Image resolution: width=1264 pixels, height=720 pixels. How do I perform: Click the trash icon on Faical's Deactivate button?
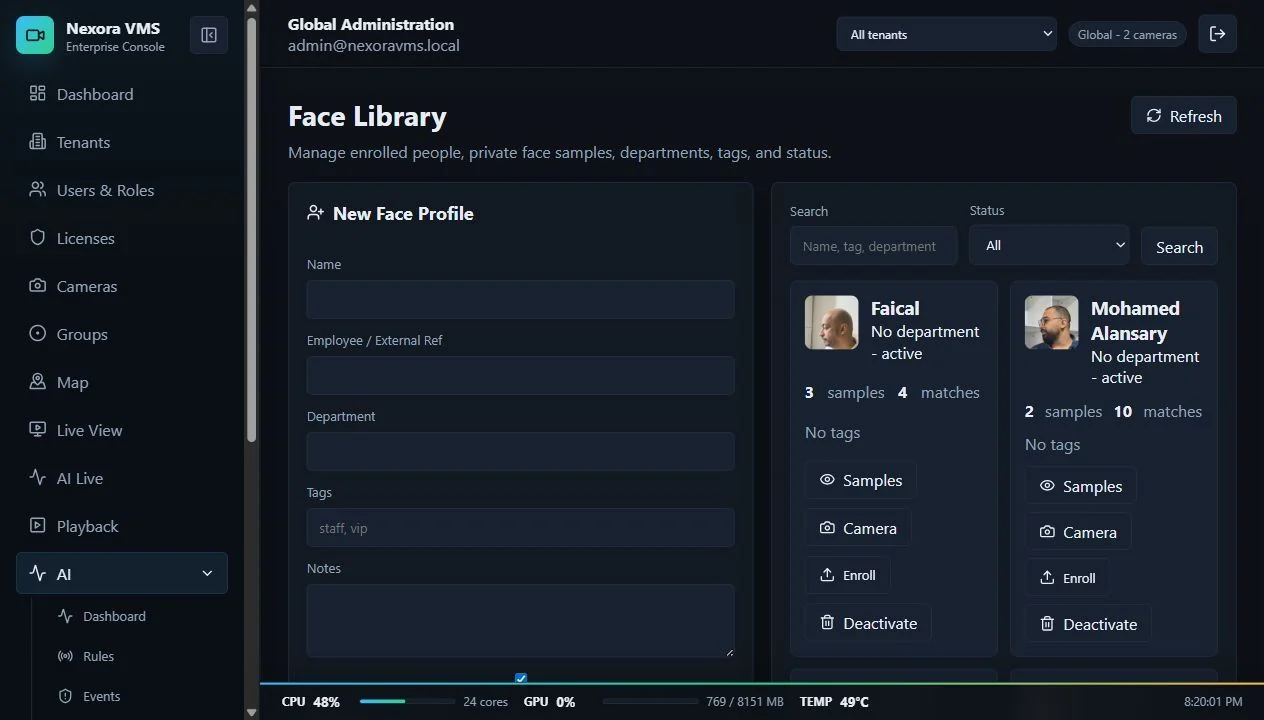(x=827, y=623)
